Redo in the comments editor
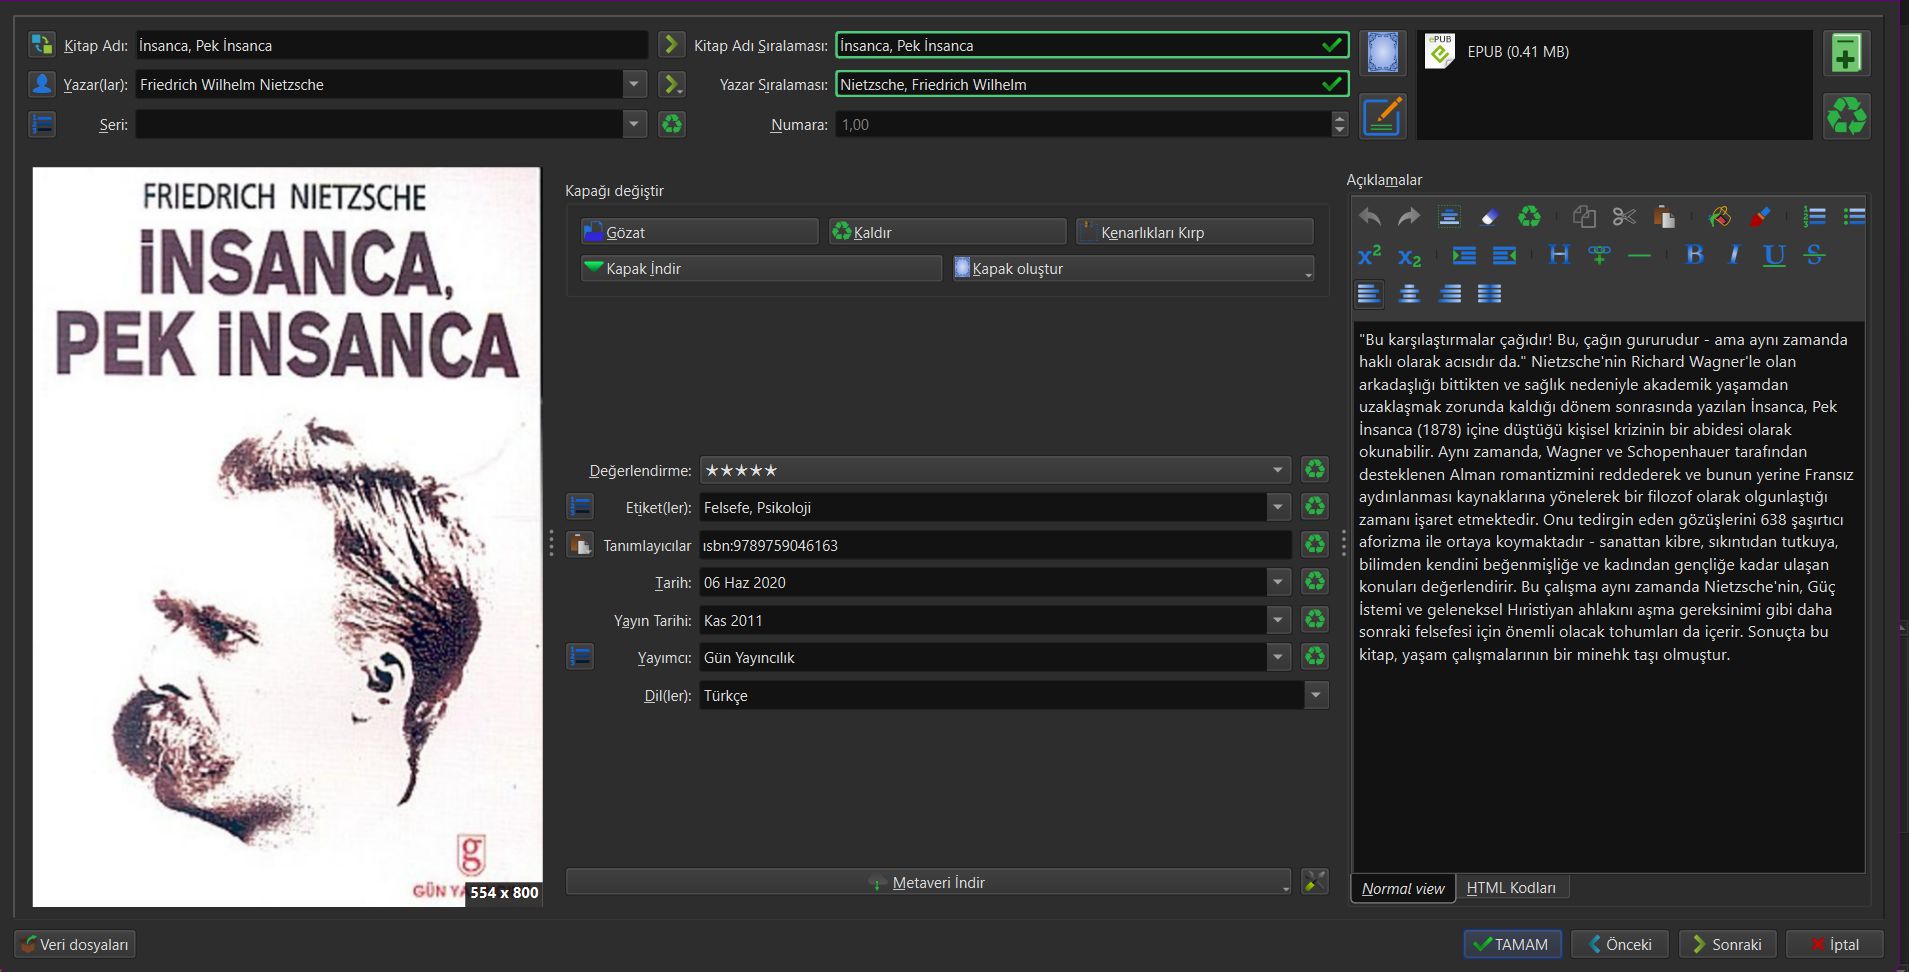Viewport: 1909px width, 972px height. click(1409, 216)
